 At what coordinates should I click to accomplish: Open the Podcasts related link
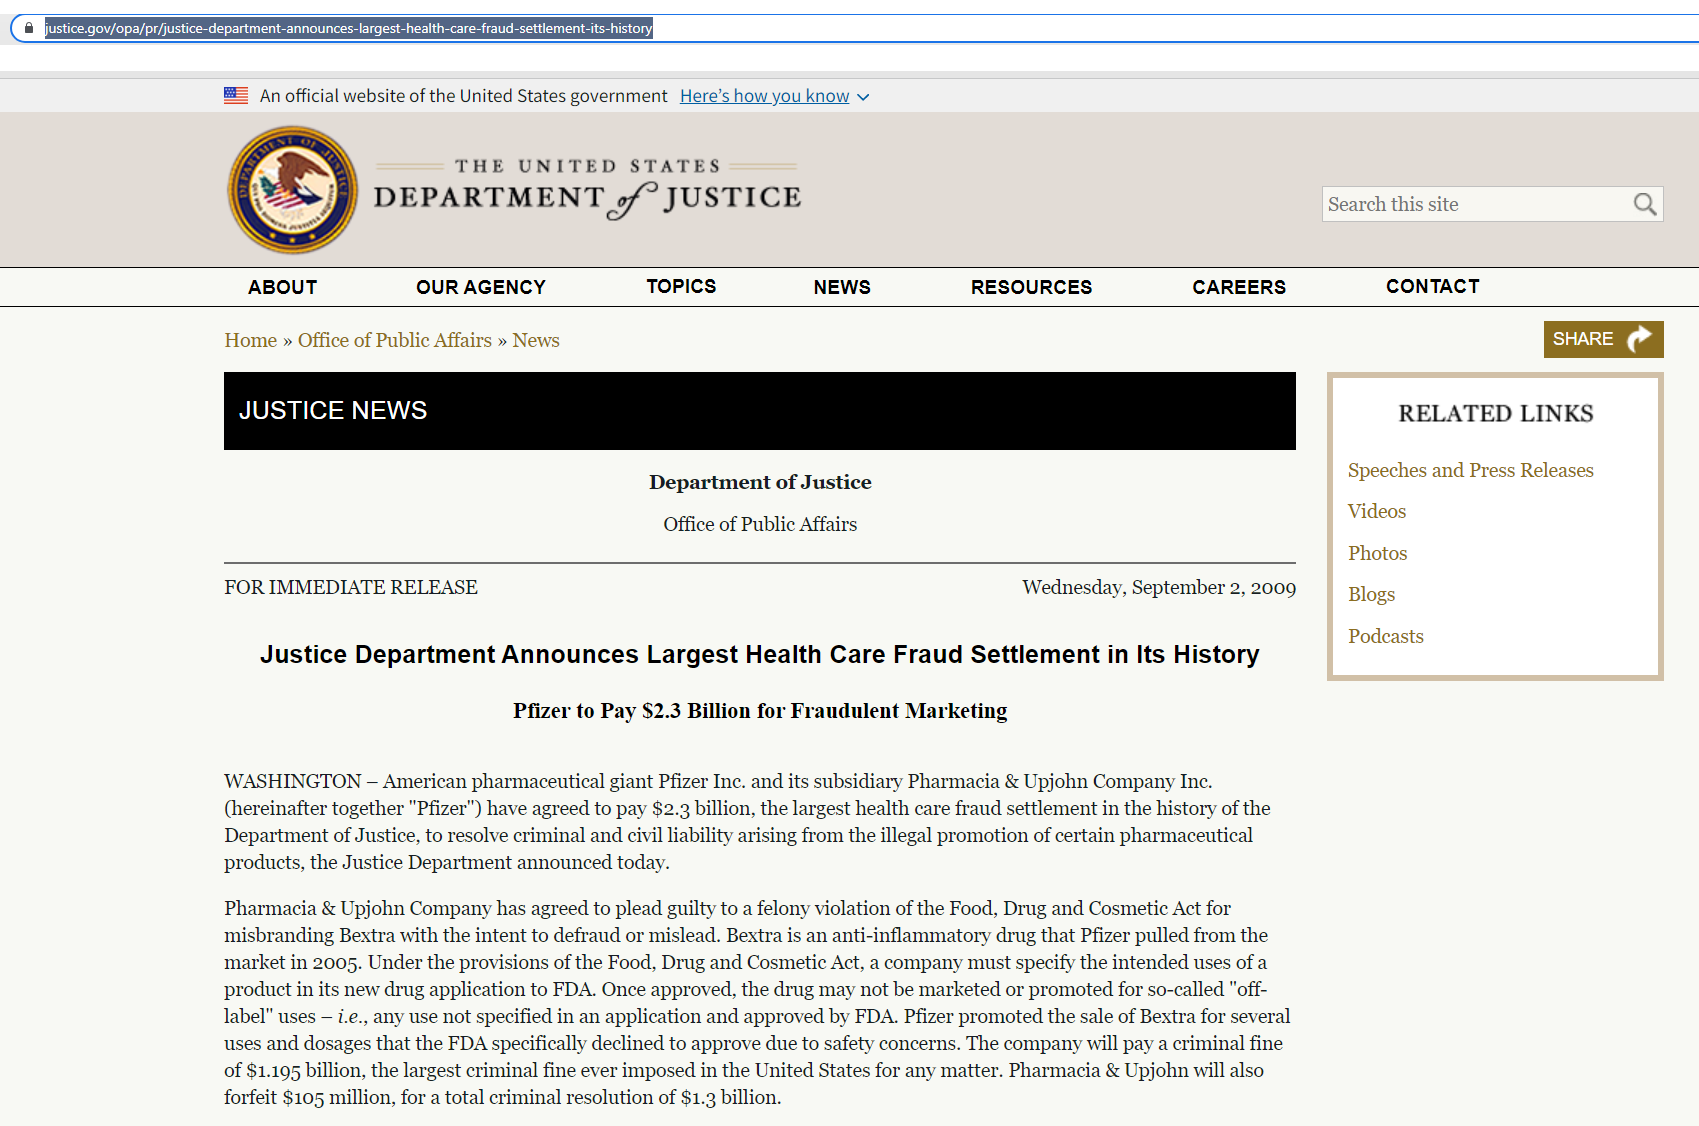pyautogui.click(x=1385, y=636)
